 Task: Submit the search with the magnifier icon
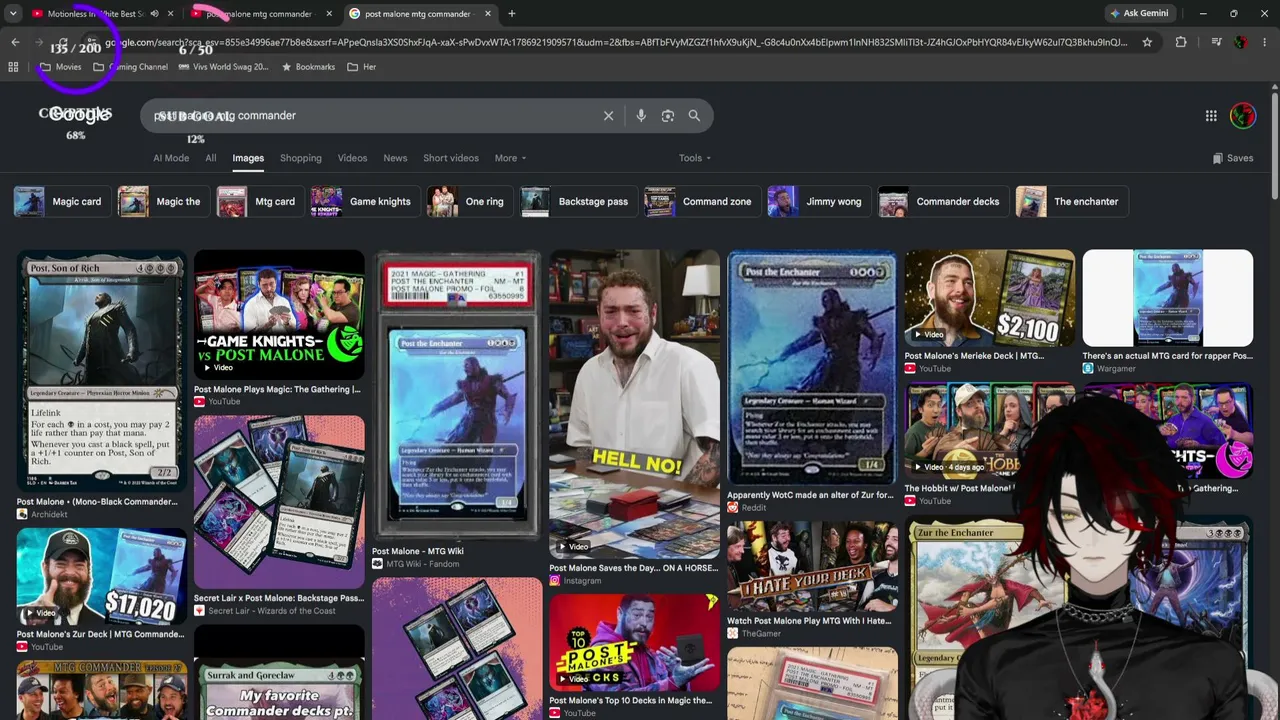click(x=694, y=116)
